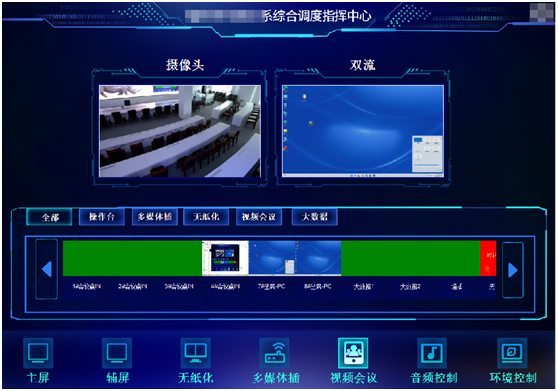The width and height of the screenshot is (558, 391).
Task: Switch to the 大数据 filter tab
Action: [x=315, y=217]
